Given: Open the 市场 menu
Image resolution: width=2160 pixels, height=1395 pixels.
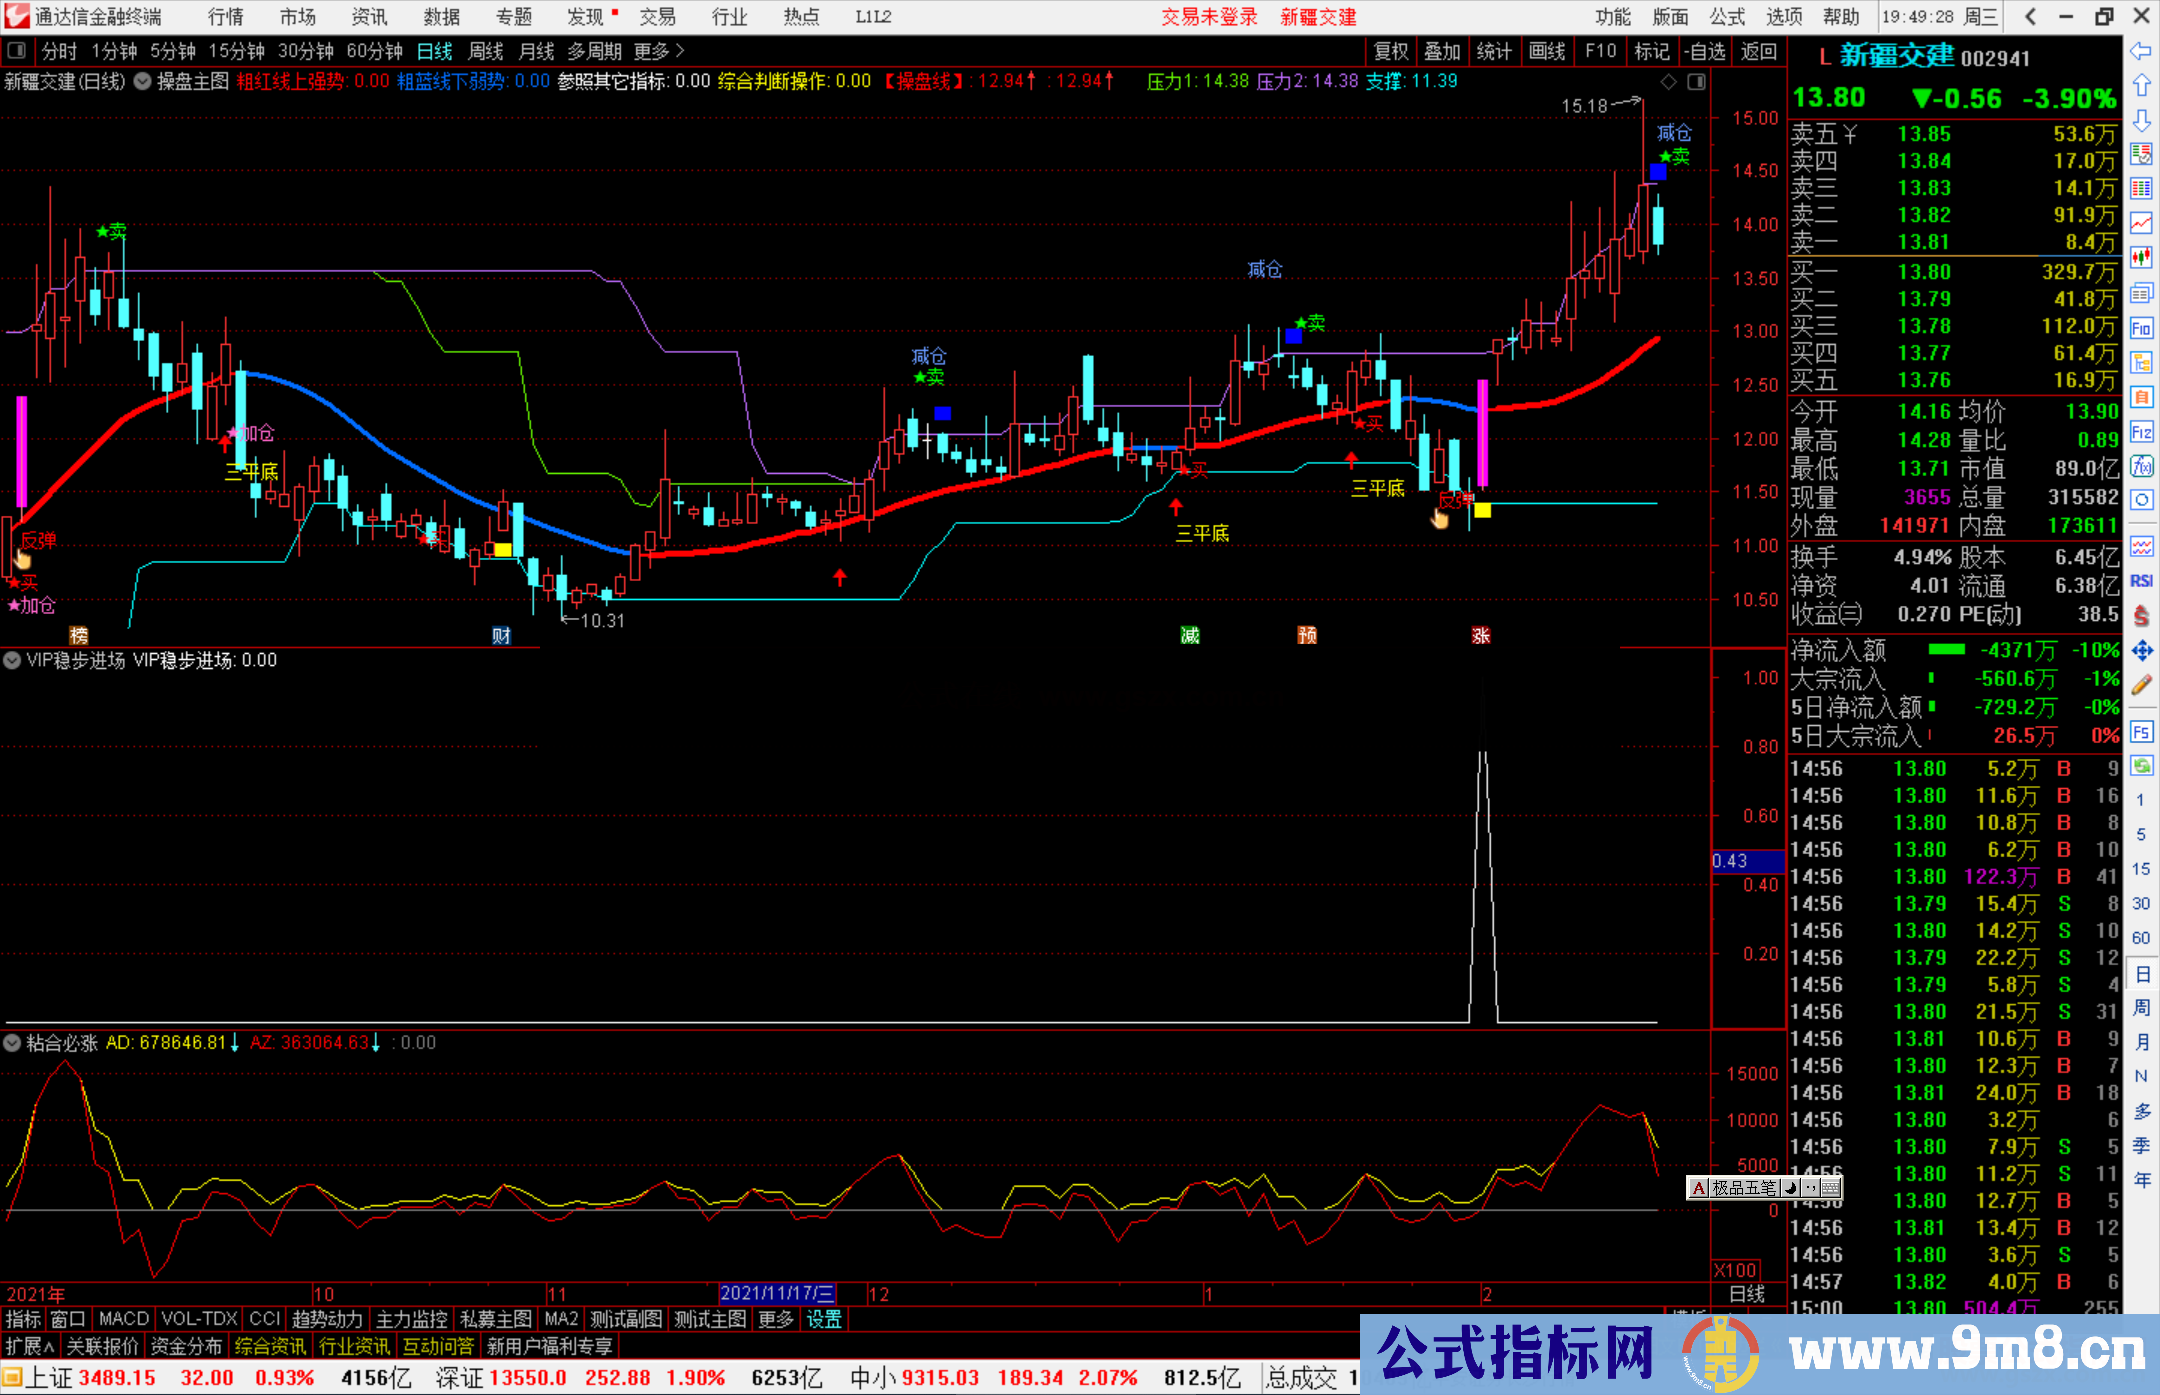Looking at the screenshot, I should (x=297, y=17).
